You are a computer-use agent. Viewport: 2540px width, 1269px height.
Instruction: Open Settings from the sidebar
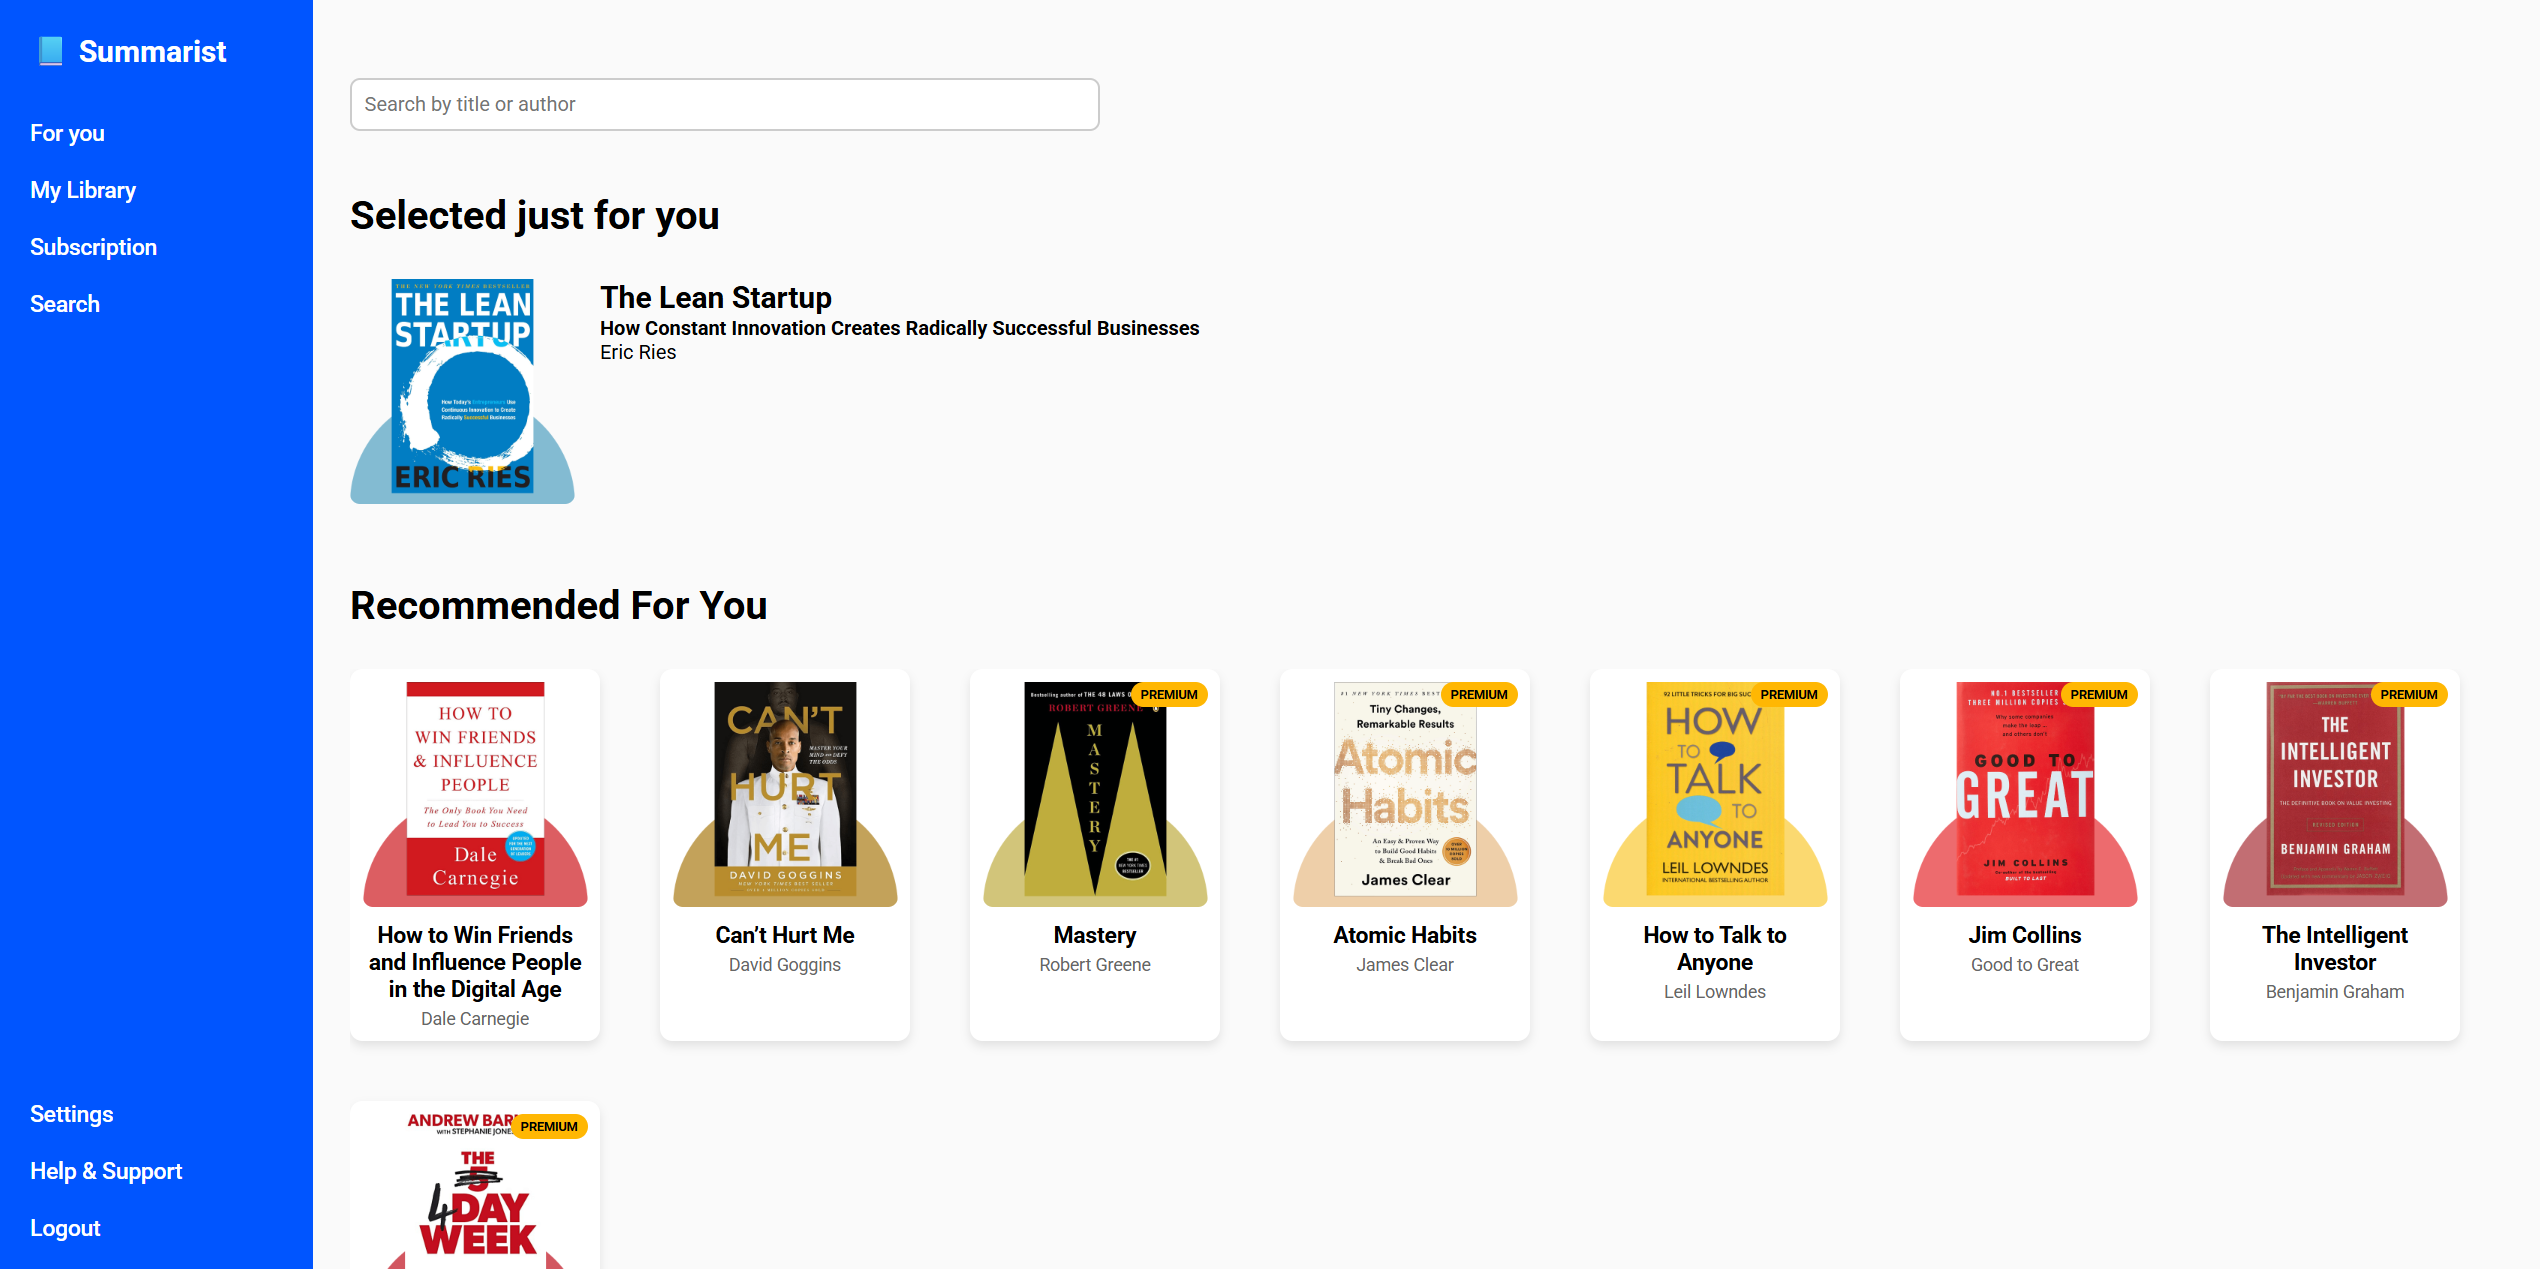point(72,1114)
